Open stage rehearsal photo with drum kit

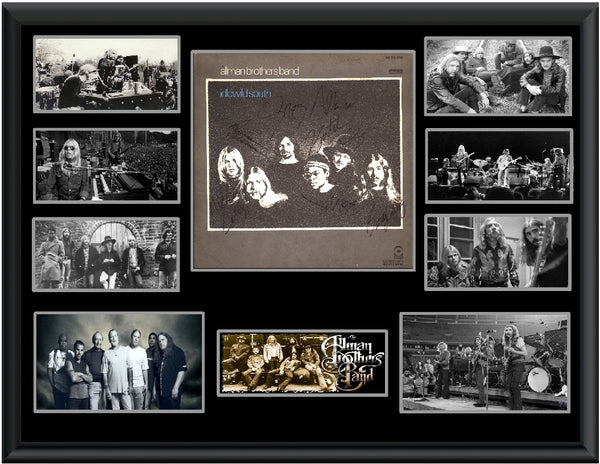point(485,363)
